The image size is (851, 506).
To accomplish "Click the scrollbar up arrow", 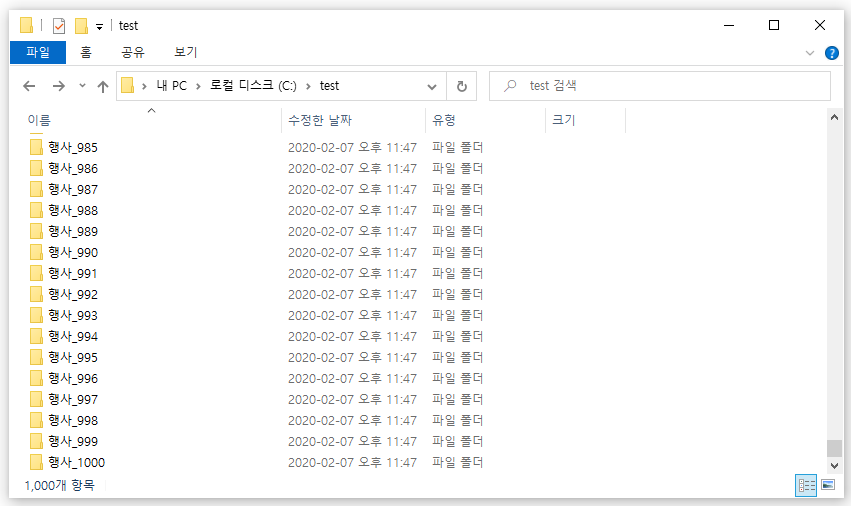I will [x=834, y=118].
